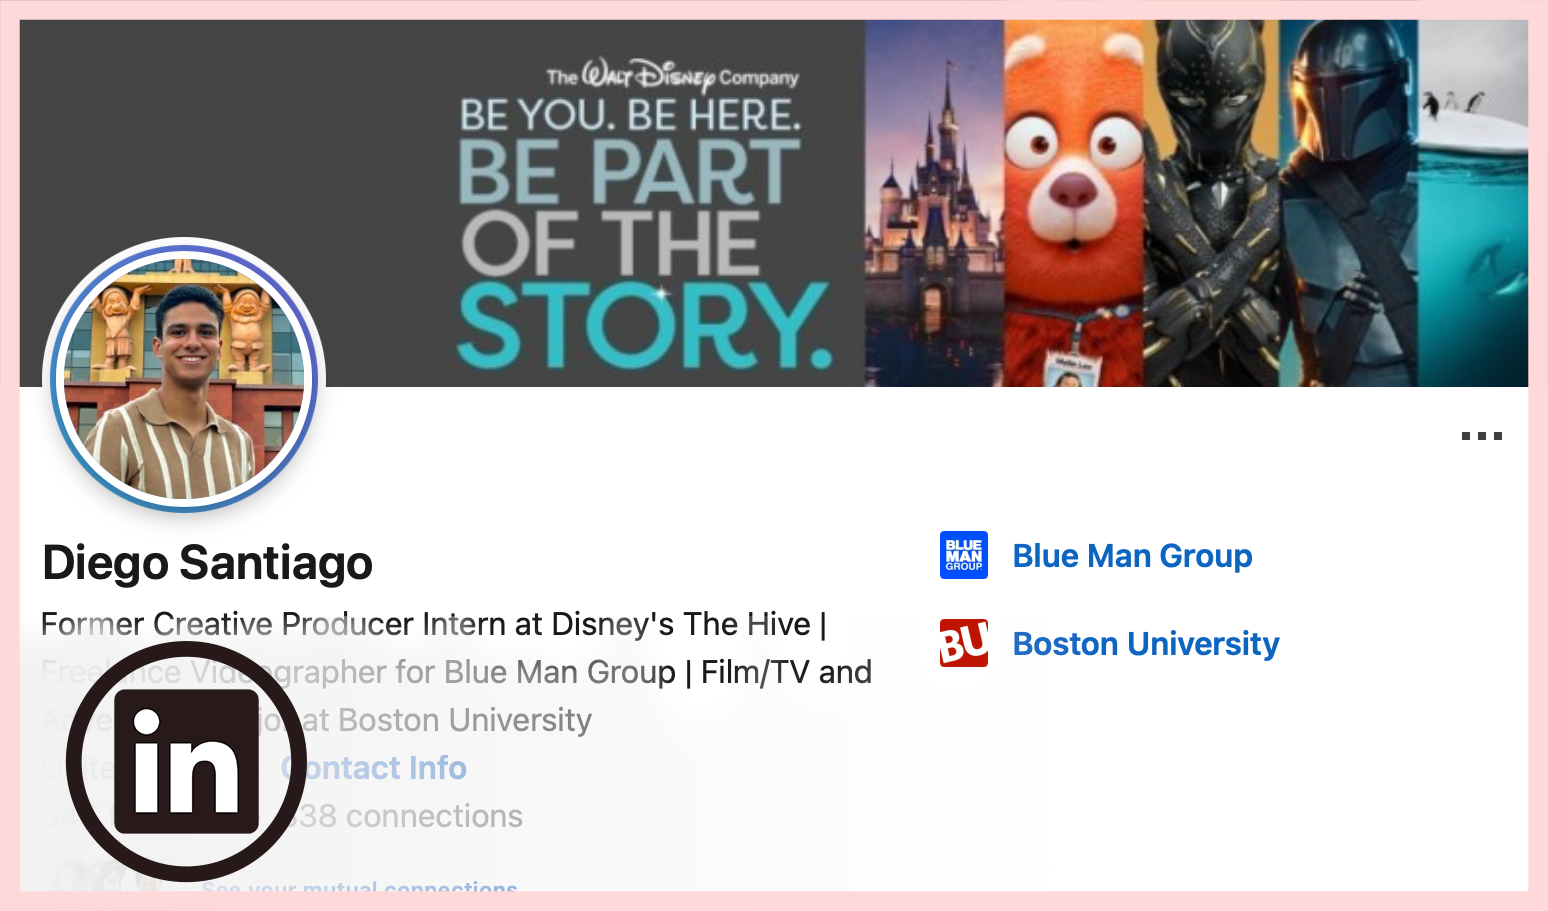Image resolution: width=1548 pixels, height=911 pixels.
Task: Open the three-dot more options menu
Action: (x=1481, y=436)
